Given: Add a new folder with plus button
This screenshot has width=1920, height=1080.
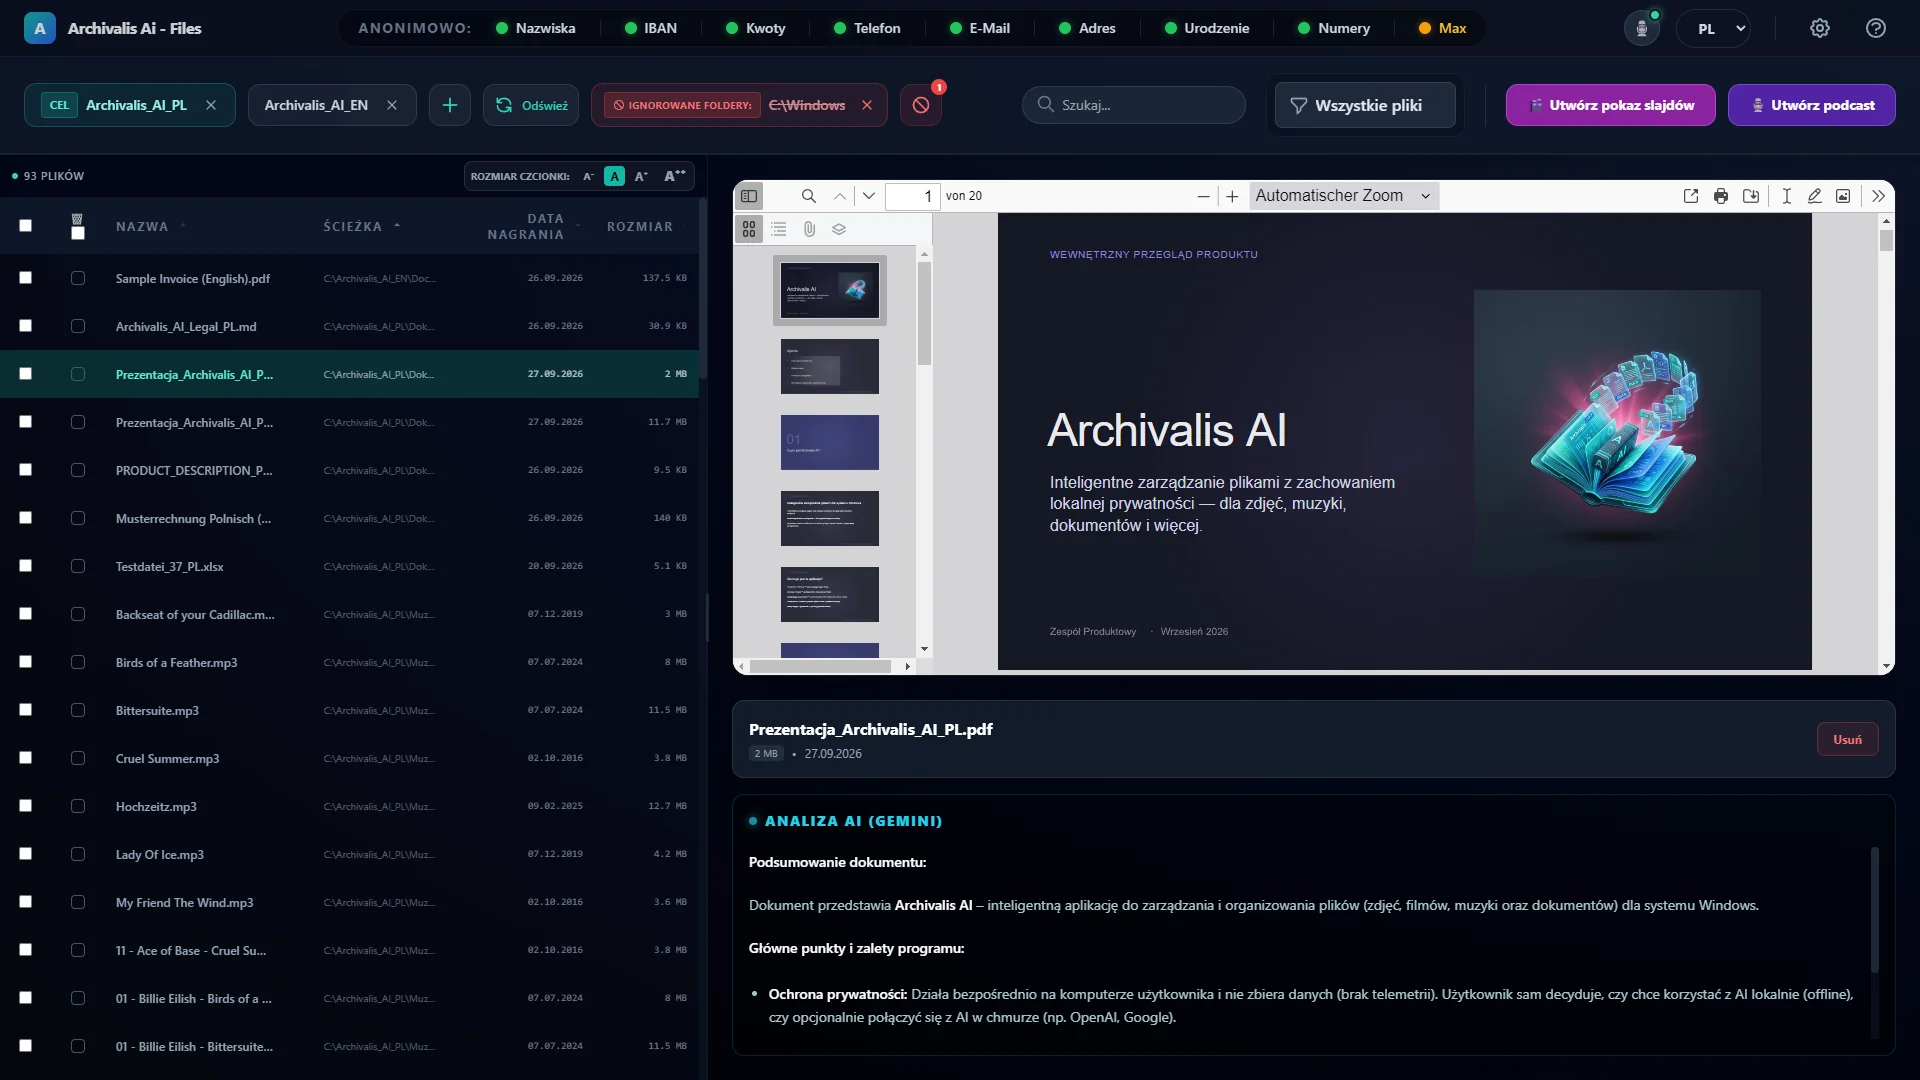Looking at the screenshot, I should click(x=450, y=105).
